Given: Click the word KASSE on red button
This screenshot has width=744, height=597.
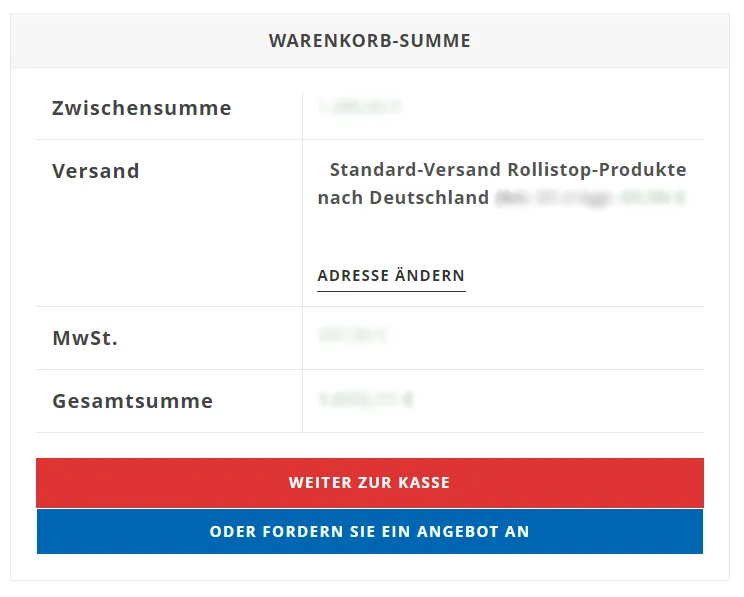Looking at the screenshot, I should [424, 482].
